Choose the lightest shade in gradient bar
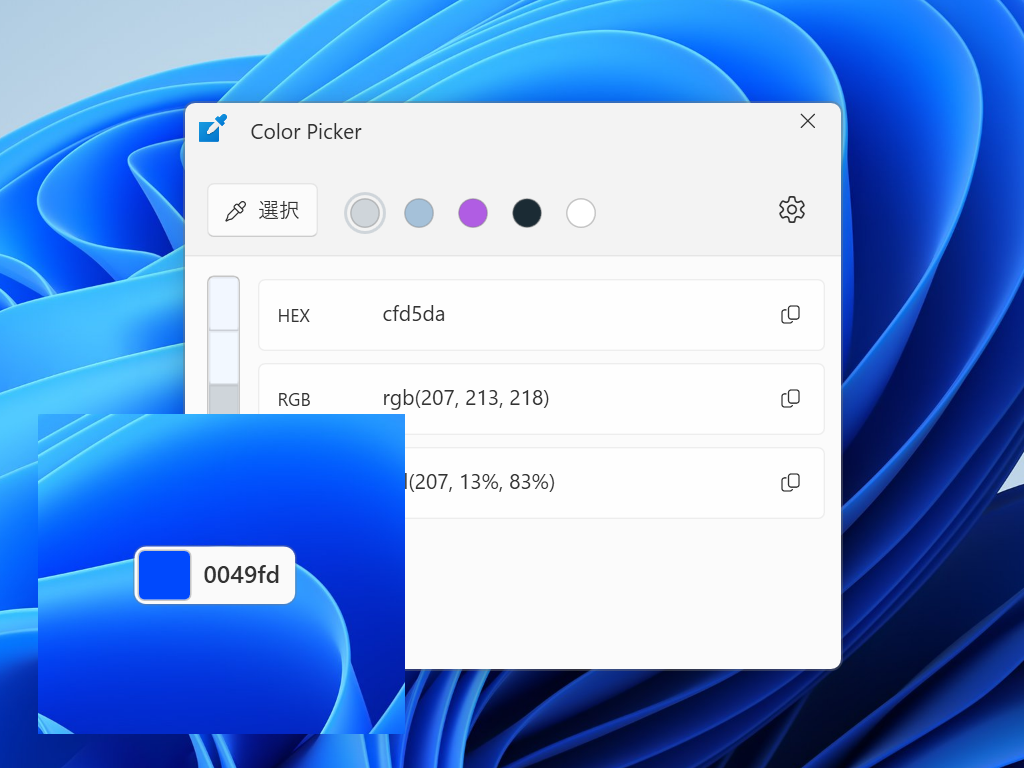Screen dimensions: 1024x768 coord(223,303)
